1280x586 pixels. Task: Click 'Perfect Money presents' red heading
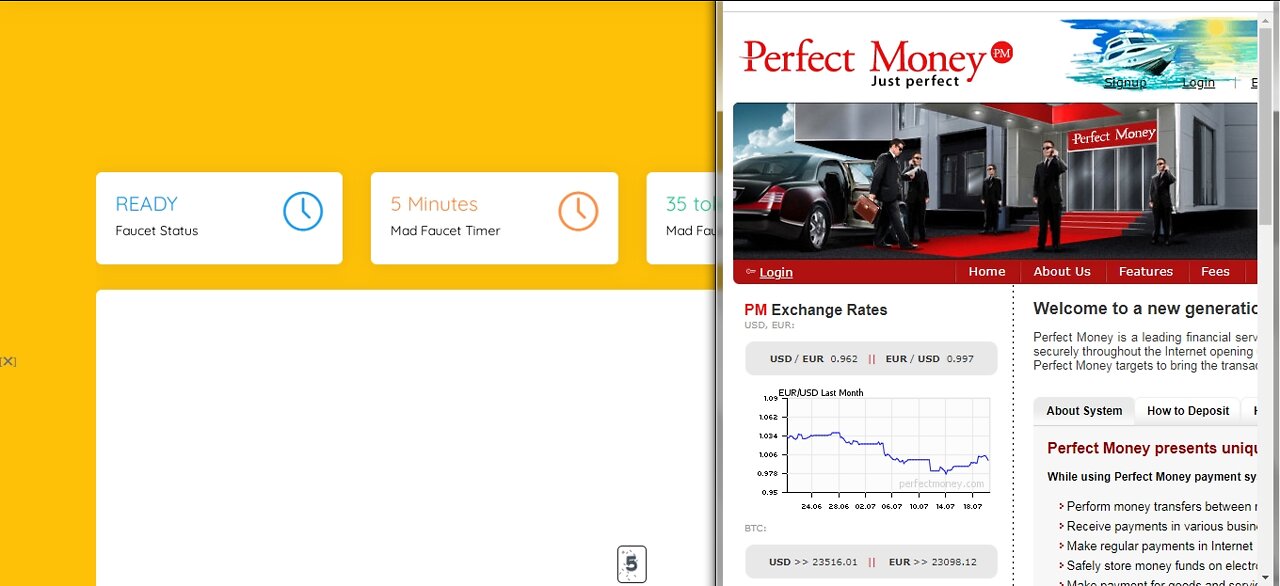[x=1152, y=448]
